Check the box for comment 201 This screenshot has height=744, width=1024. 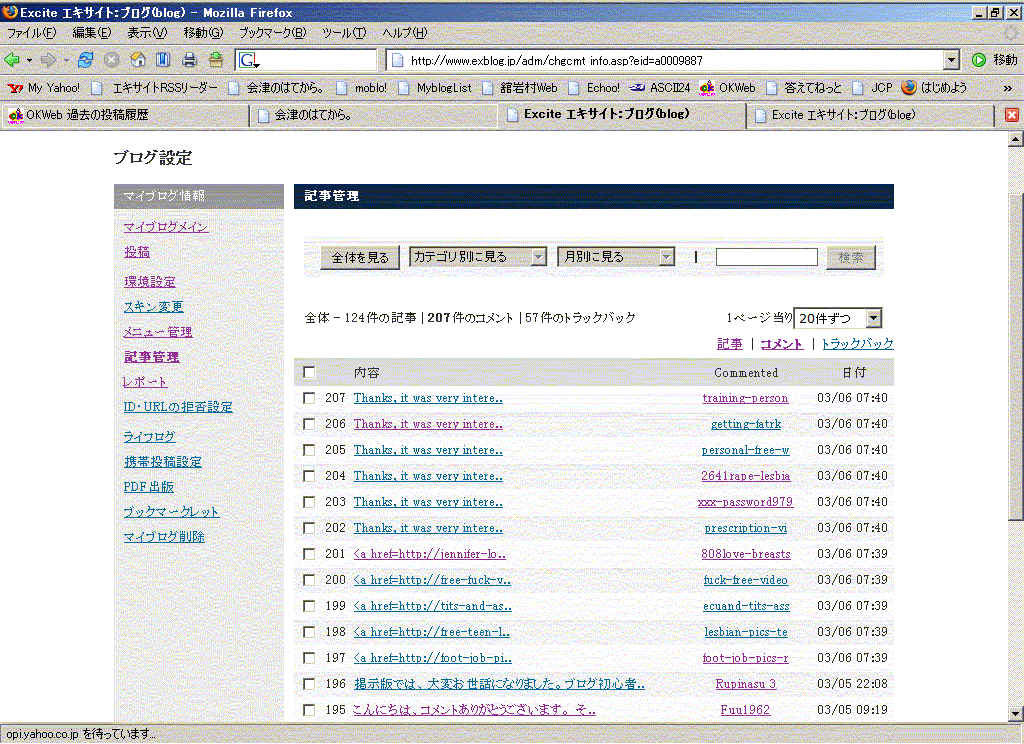tap(310, 554)
